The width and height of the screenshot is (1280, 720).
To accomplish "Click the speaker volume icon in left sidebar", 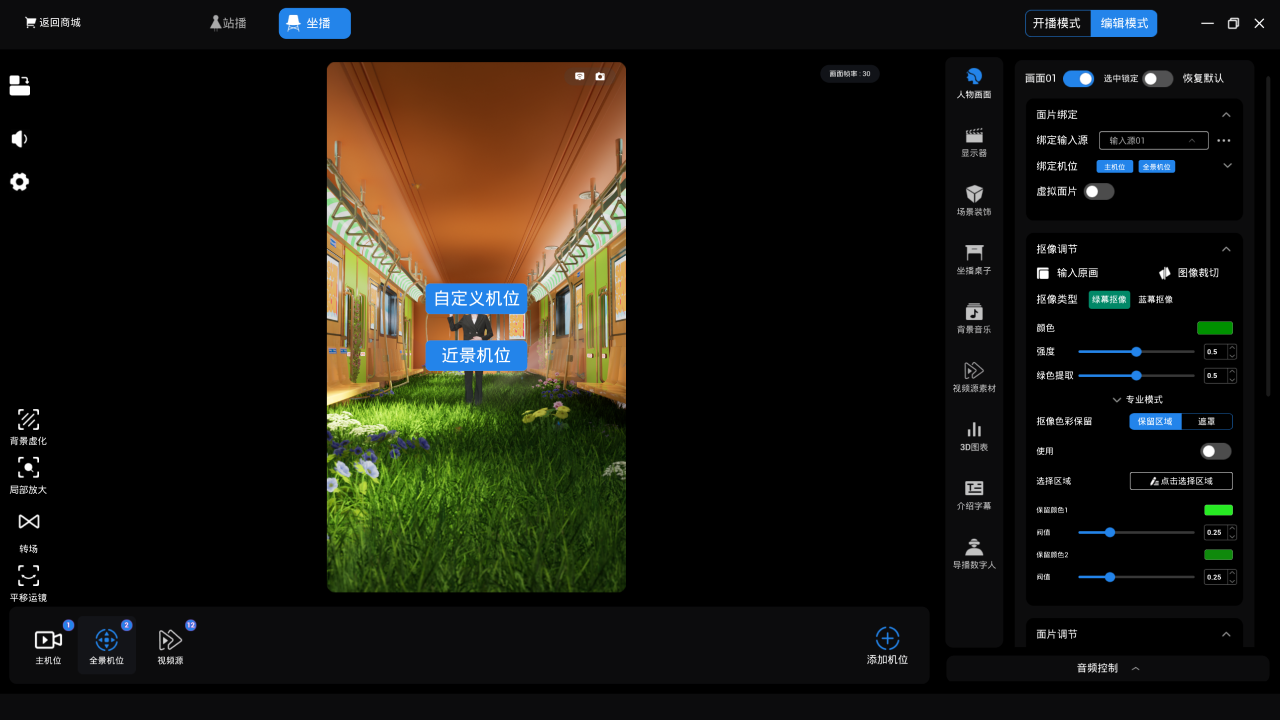I will pyautogui.click(x=19, y=139).
